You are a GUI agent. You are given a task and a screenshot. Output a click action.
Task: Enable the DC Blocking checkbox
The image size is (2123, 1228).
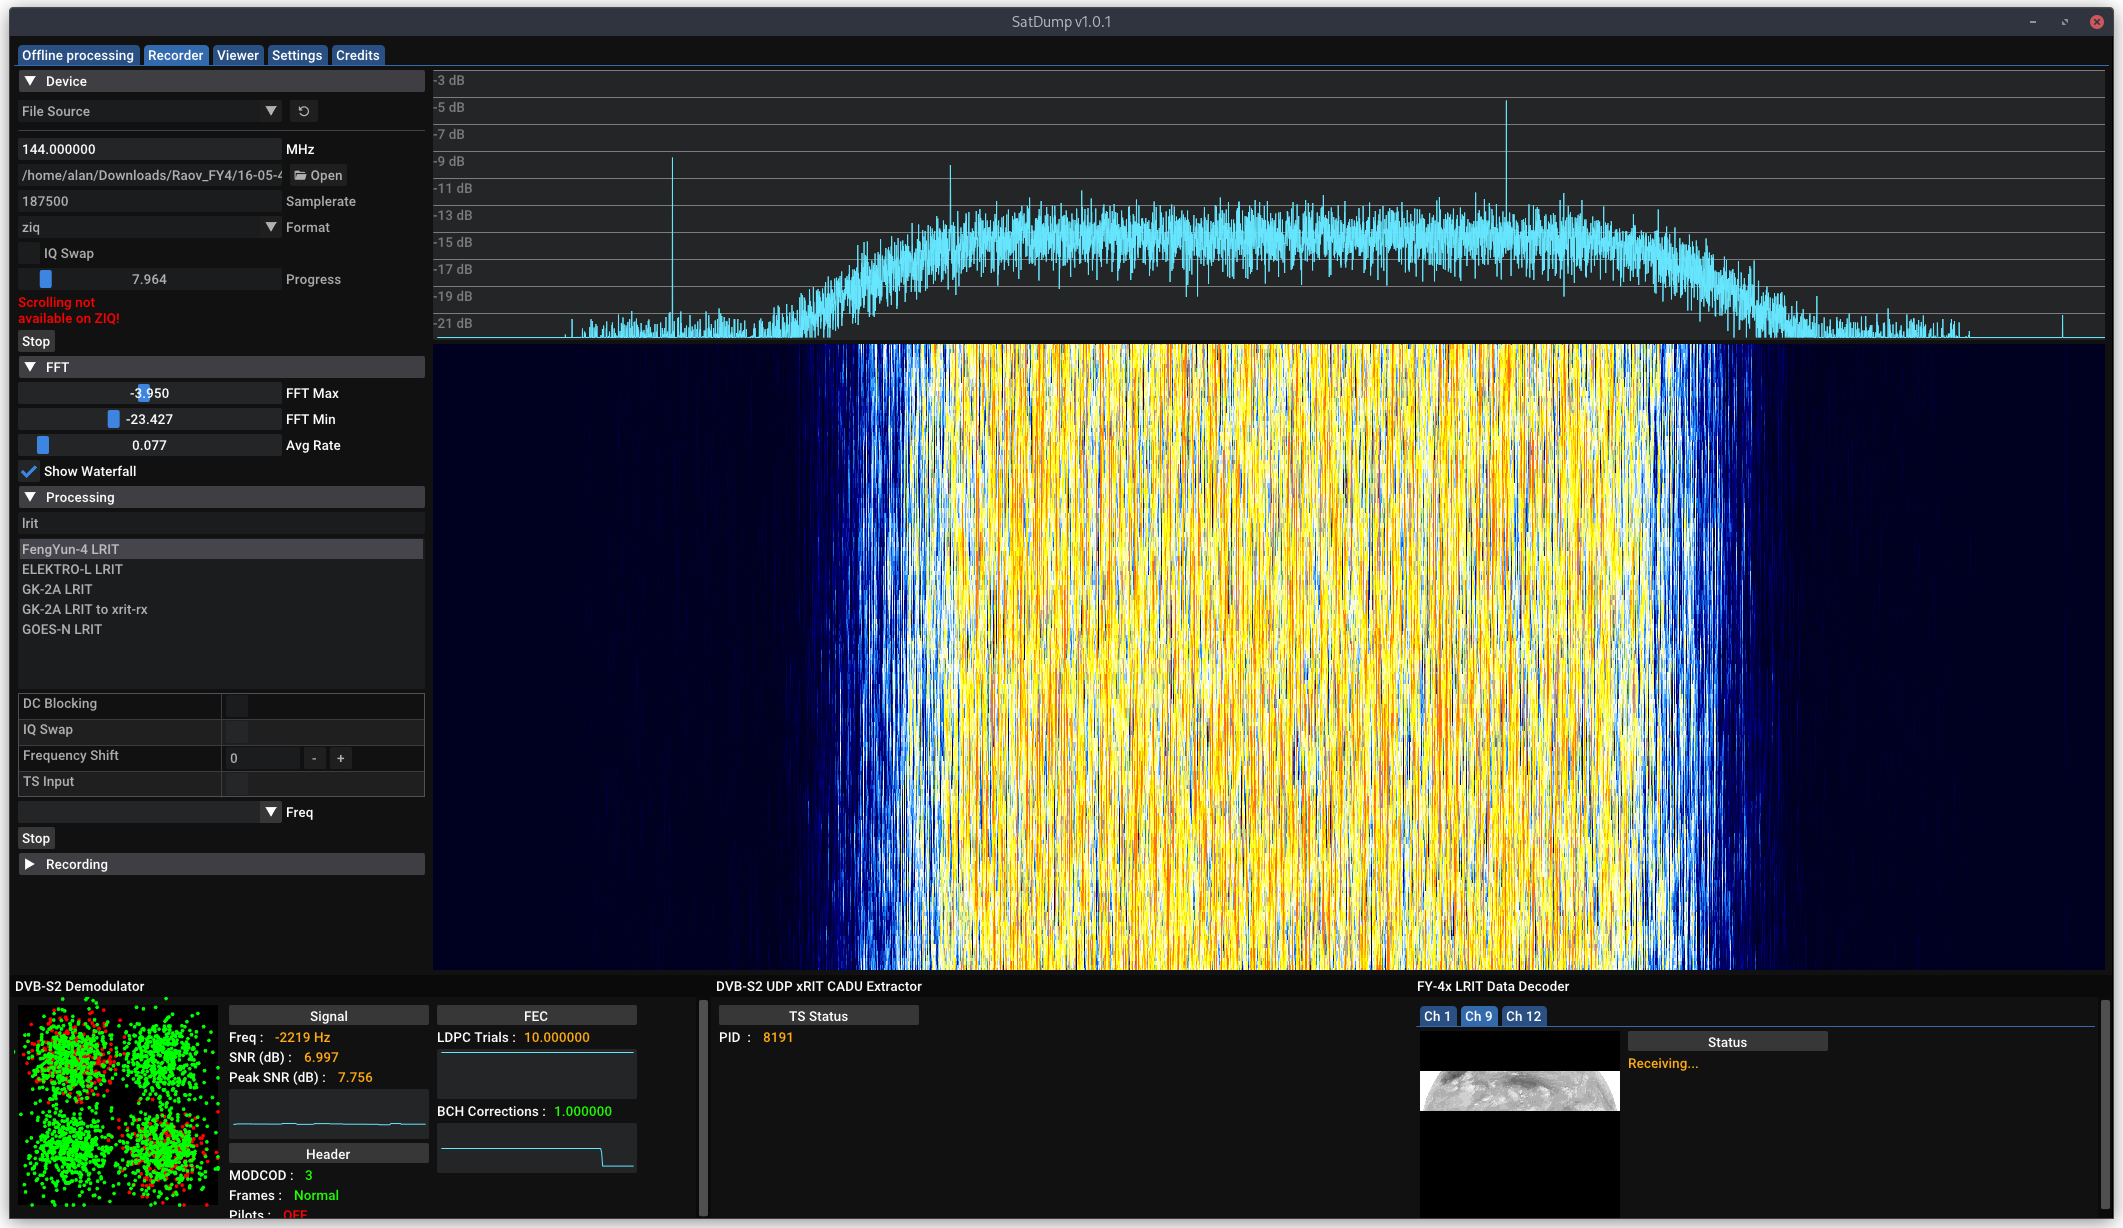click(237, 704)
